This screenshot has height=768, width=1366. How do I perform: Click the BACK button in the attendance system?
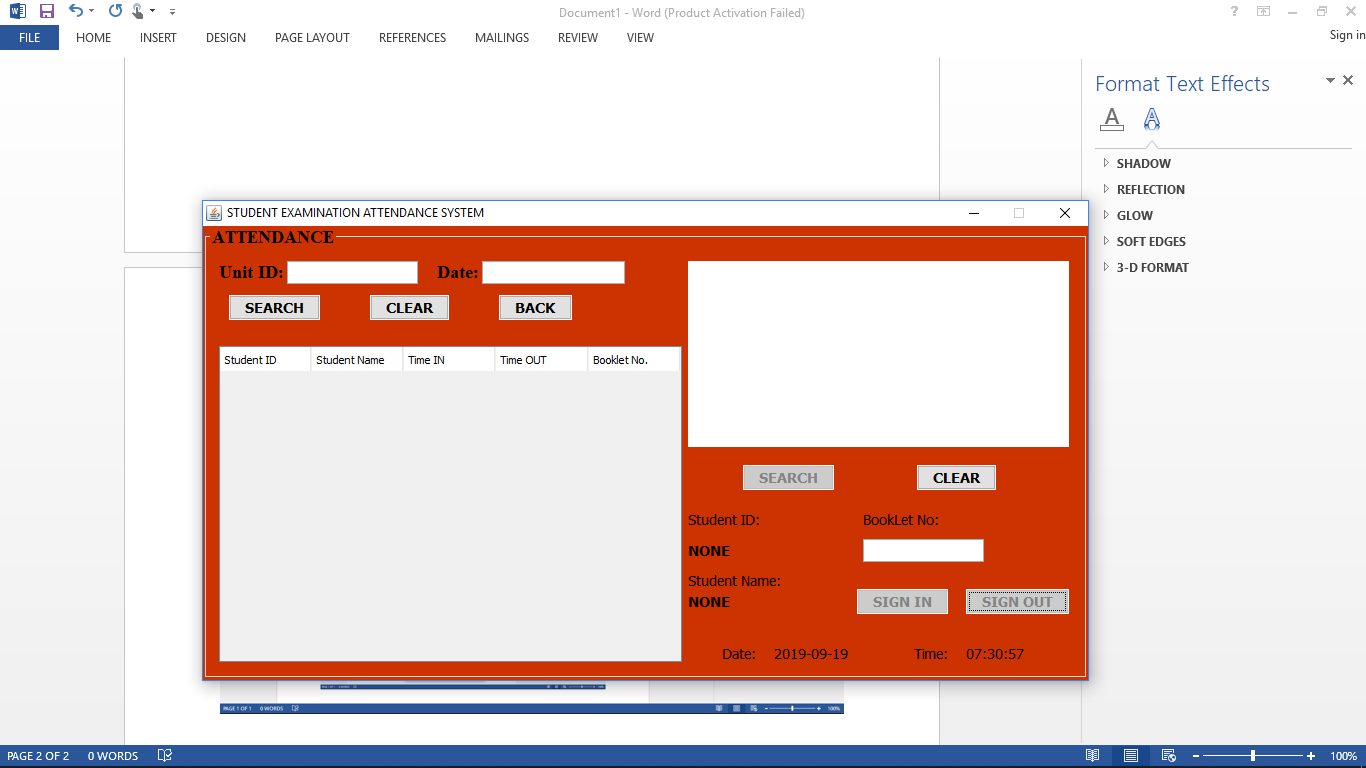click(x=535, y=307)
